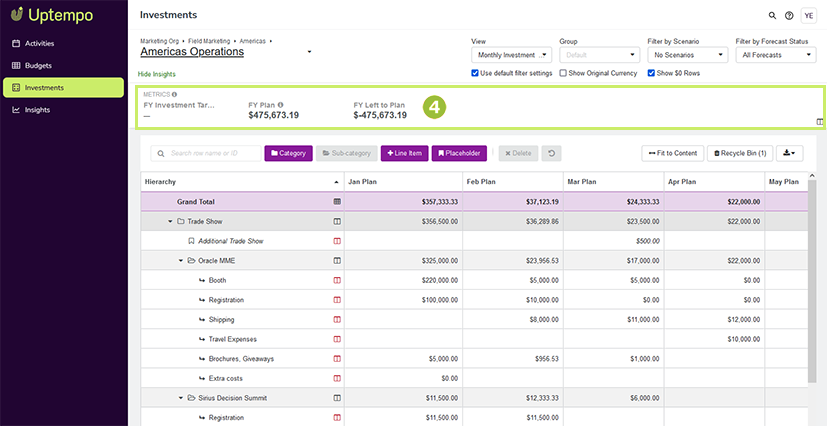
Task: Click the Jan Plan column header
Action: coord(403,182)
